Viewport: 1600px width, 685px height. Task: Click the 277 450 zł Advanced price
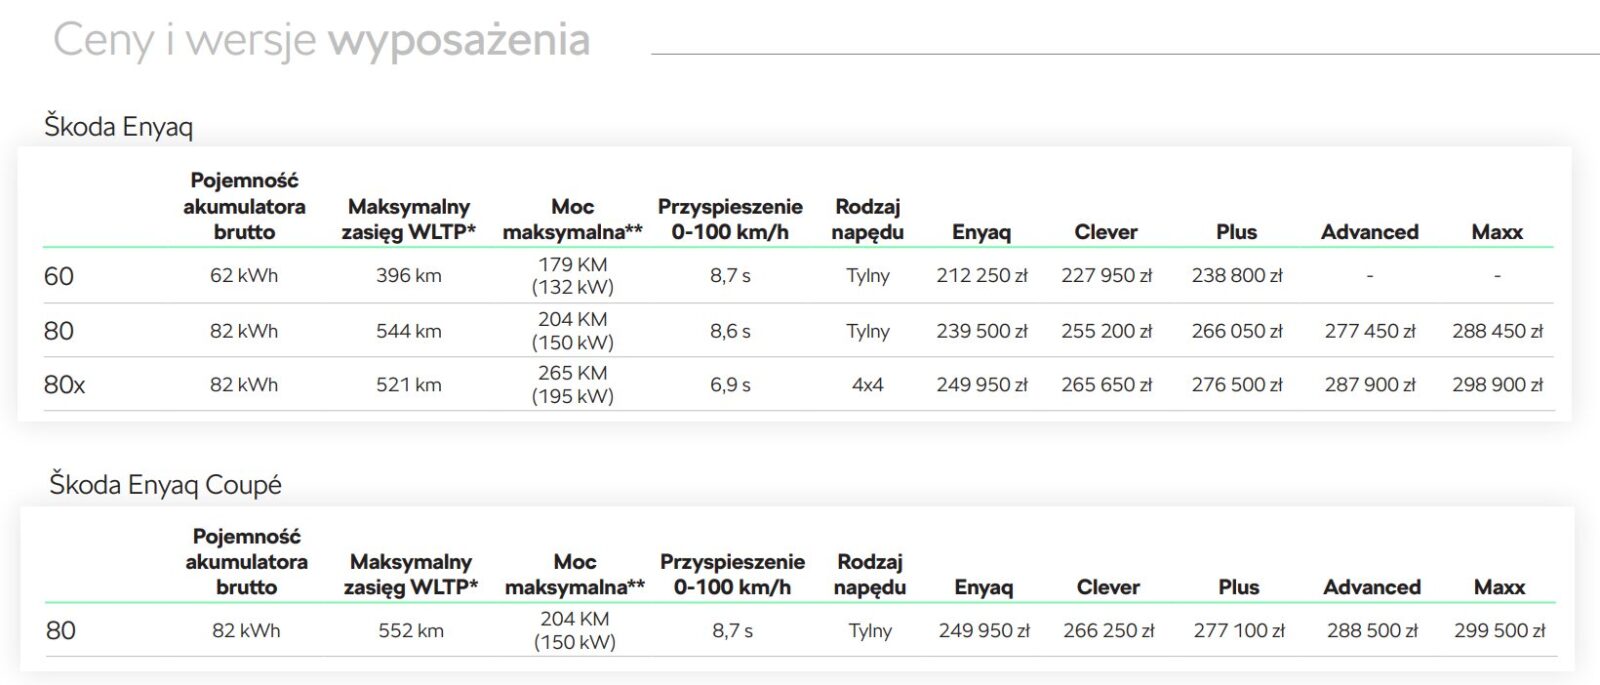(1369, 331)
